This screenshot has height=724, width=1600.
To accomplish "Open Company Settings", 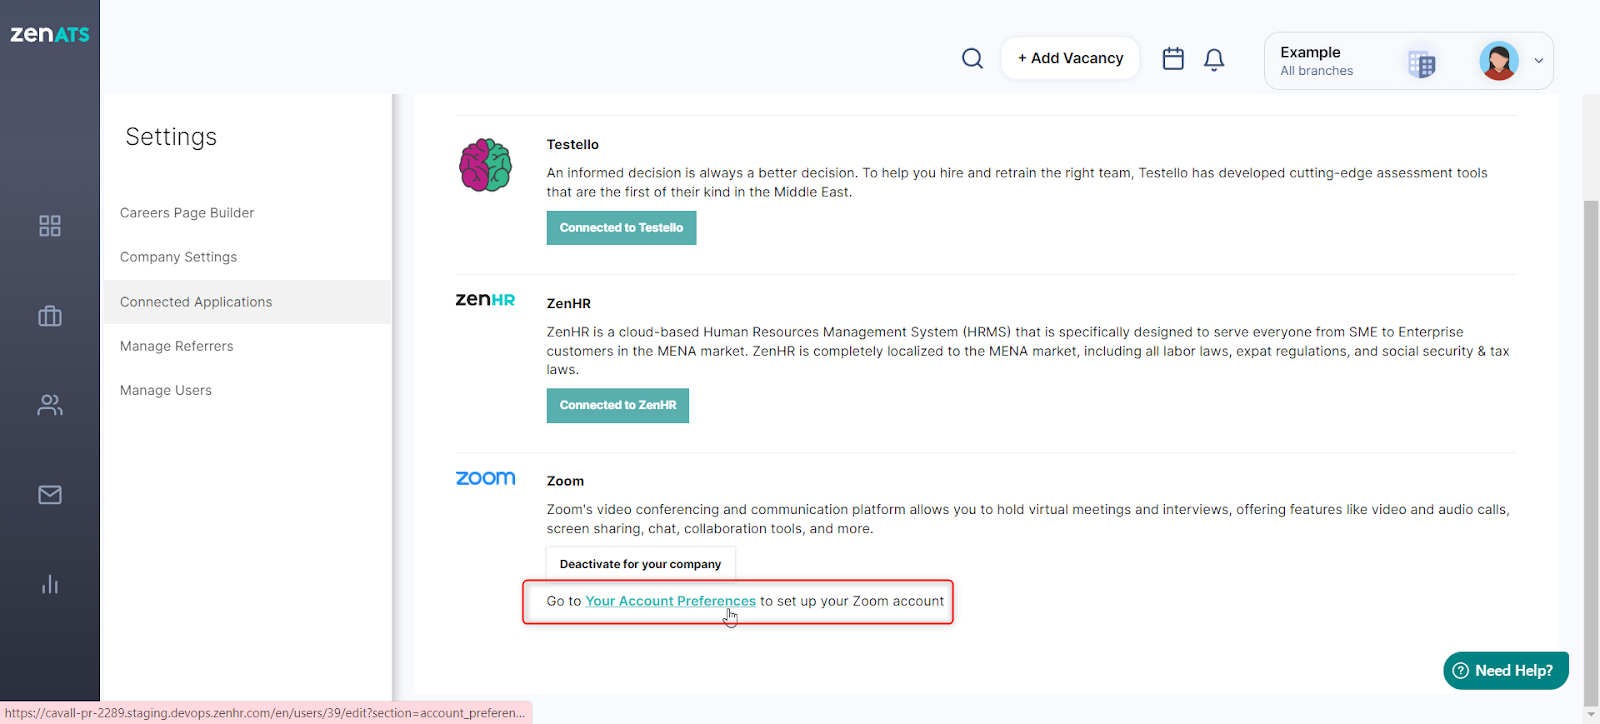I will pos(178,257).
